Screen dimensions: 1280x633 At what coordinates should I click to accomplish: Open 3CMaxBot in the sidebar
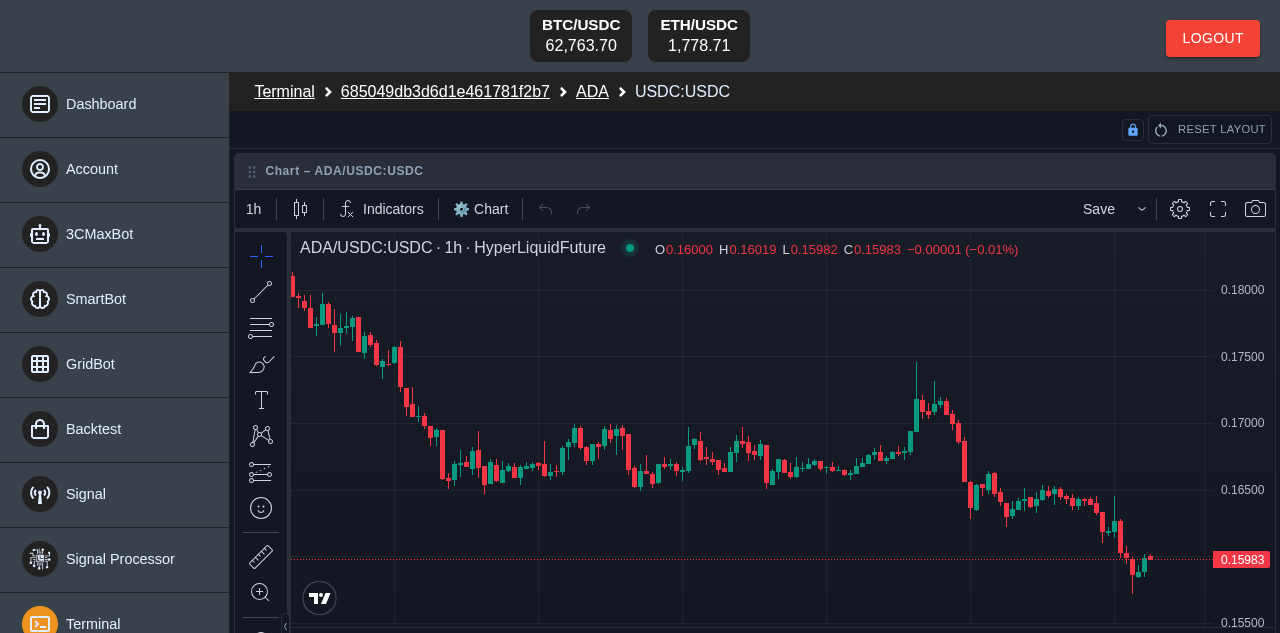[x=114, y=234]
